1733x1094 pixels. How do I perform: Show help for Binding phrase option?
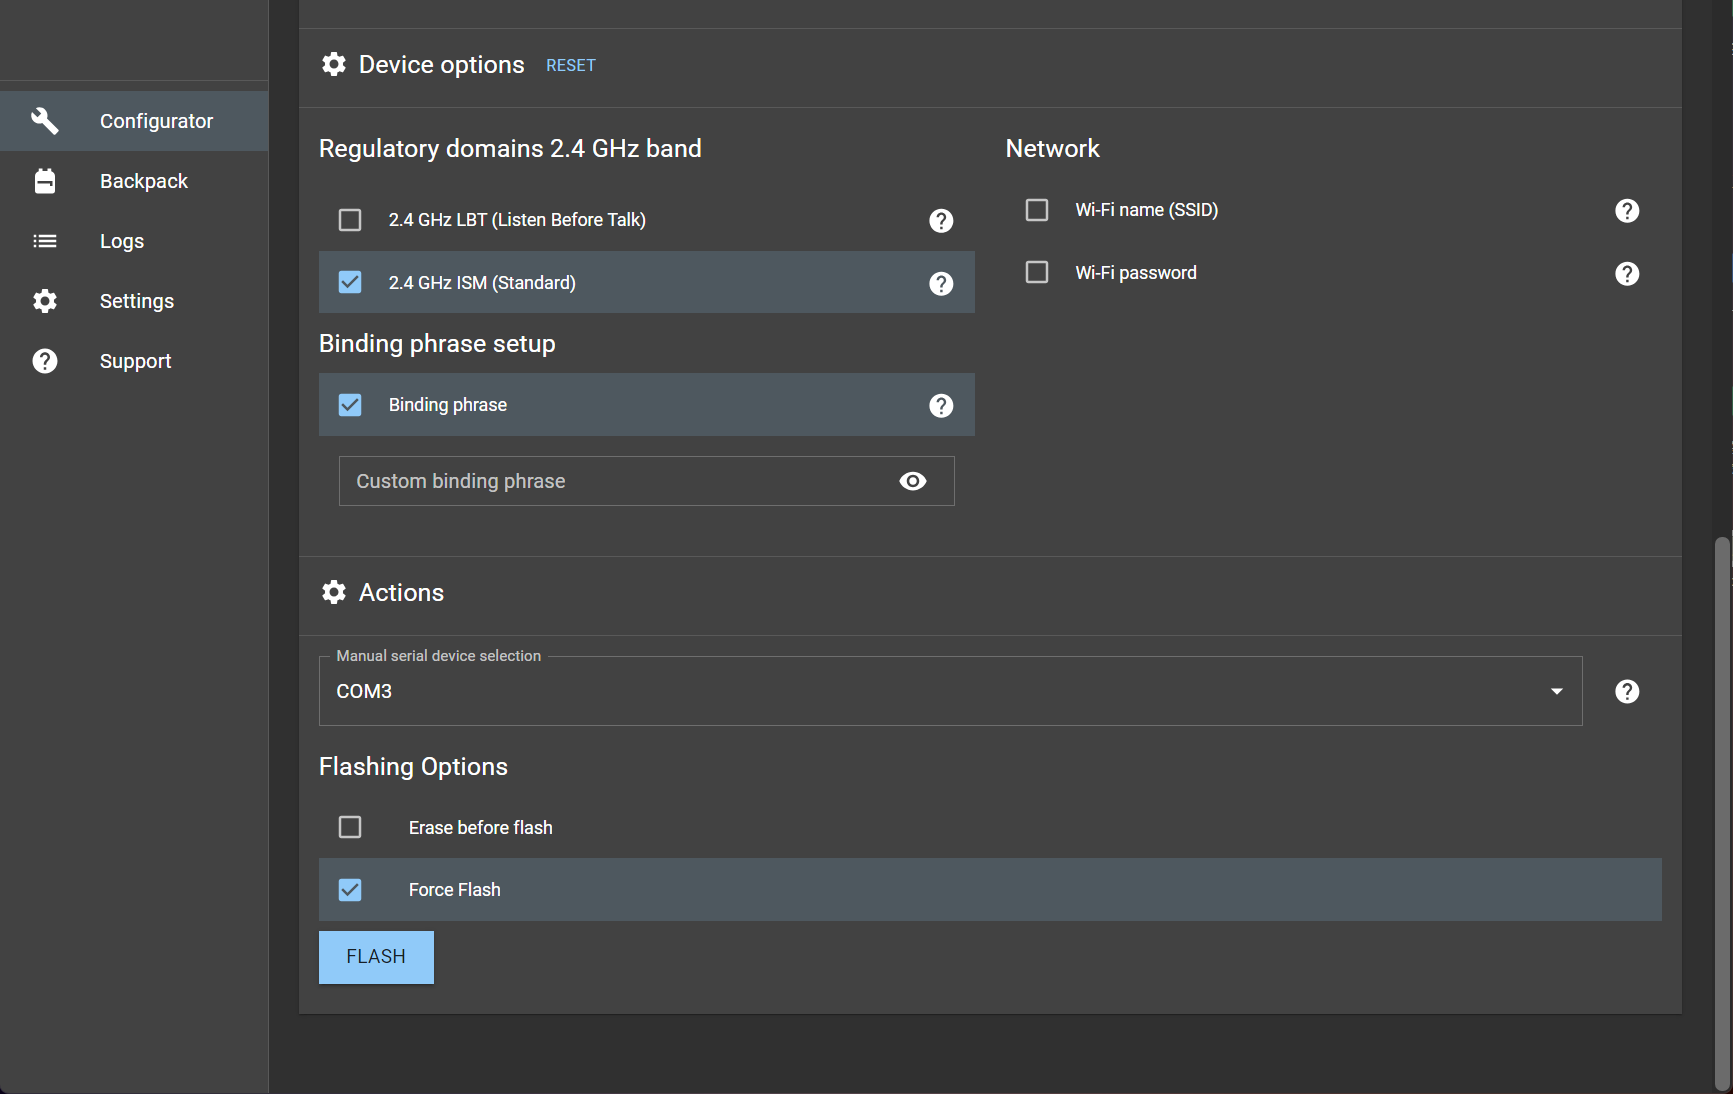941,405
